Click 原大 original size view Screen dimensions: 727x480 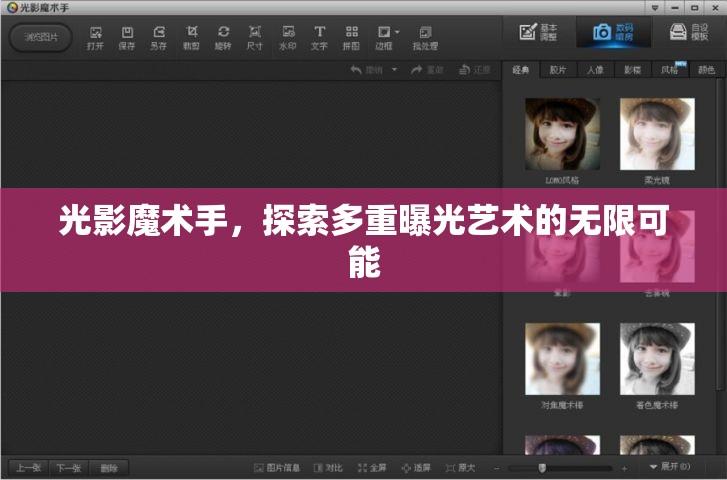click(x=460, y=468)
